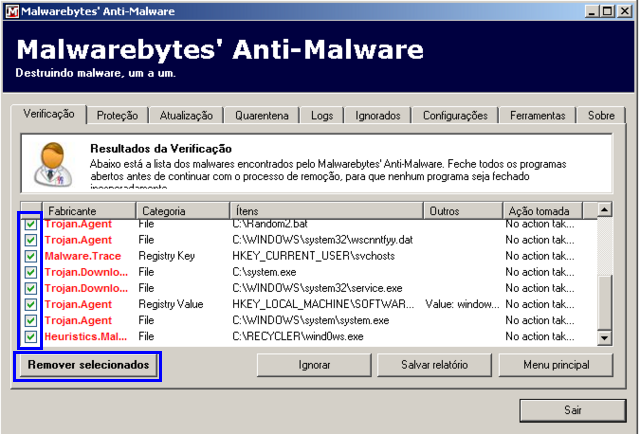The image size is (640, 434).
Task: Switch to the Quarentena tab
Action: (264, 116)
